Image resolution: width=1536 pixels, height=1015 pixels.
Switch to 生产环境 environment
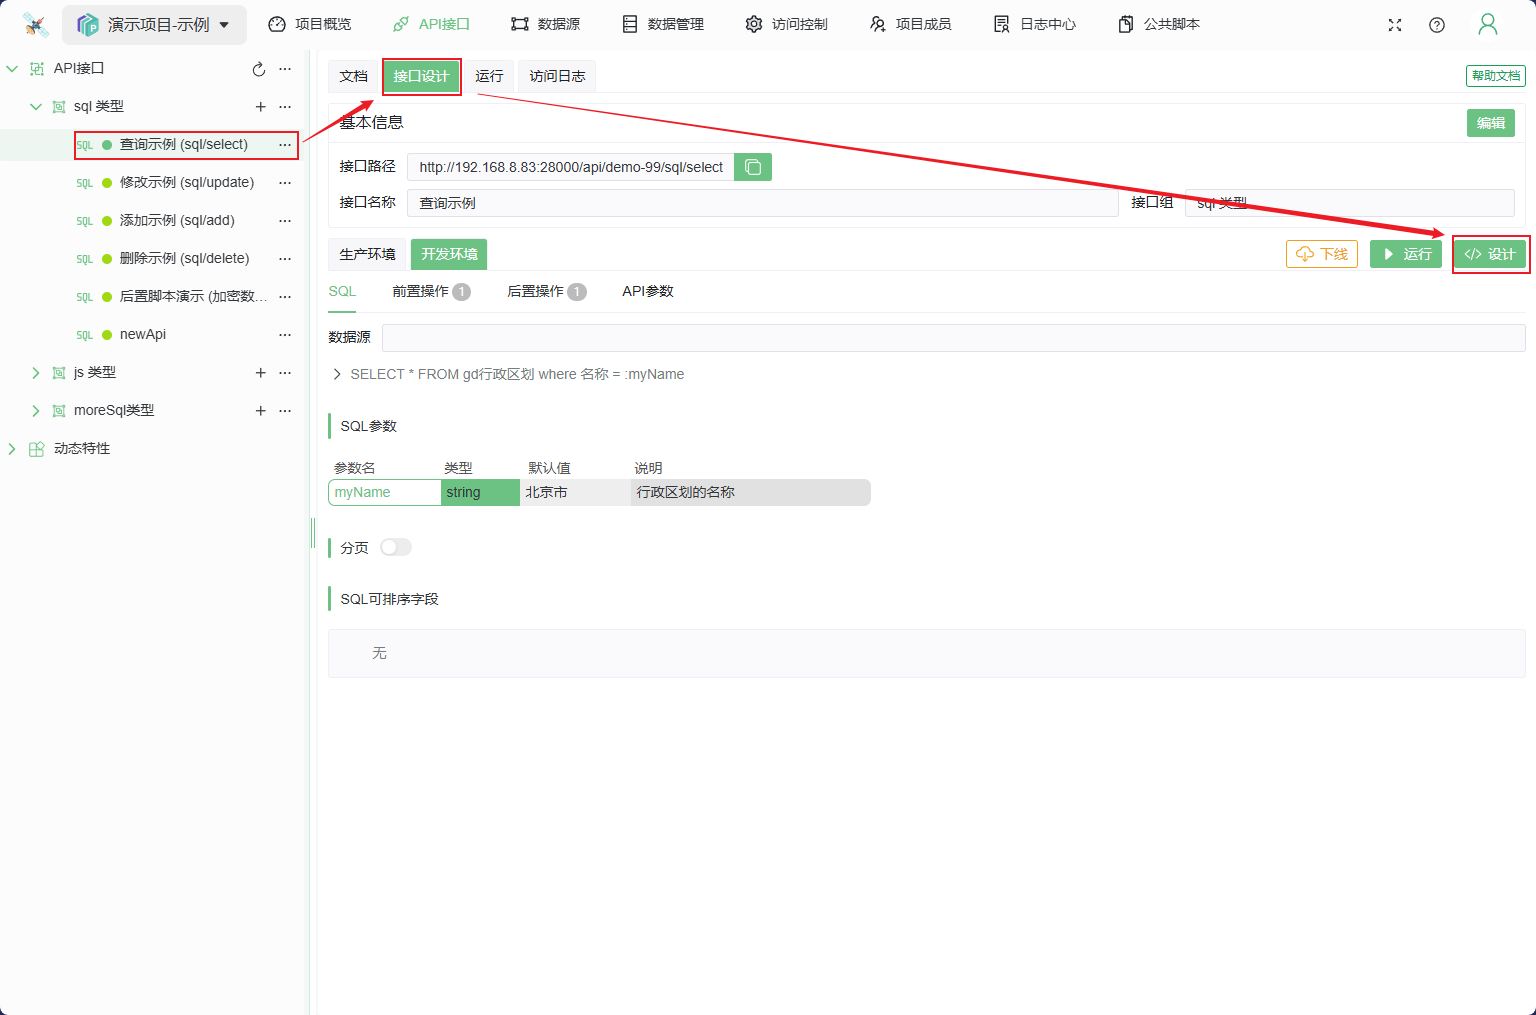click(x=367, y=254)
